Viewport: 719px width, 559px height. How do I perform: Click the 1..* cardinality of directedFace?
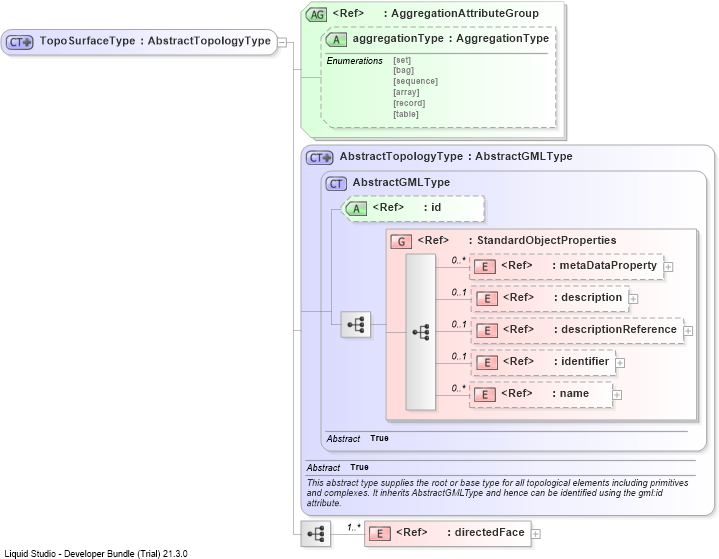click(x=354, y=527)
